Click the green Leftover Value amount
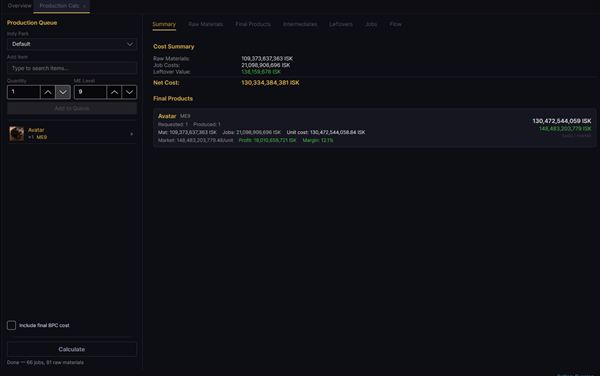 [261, 72]
